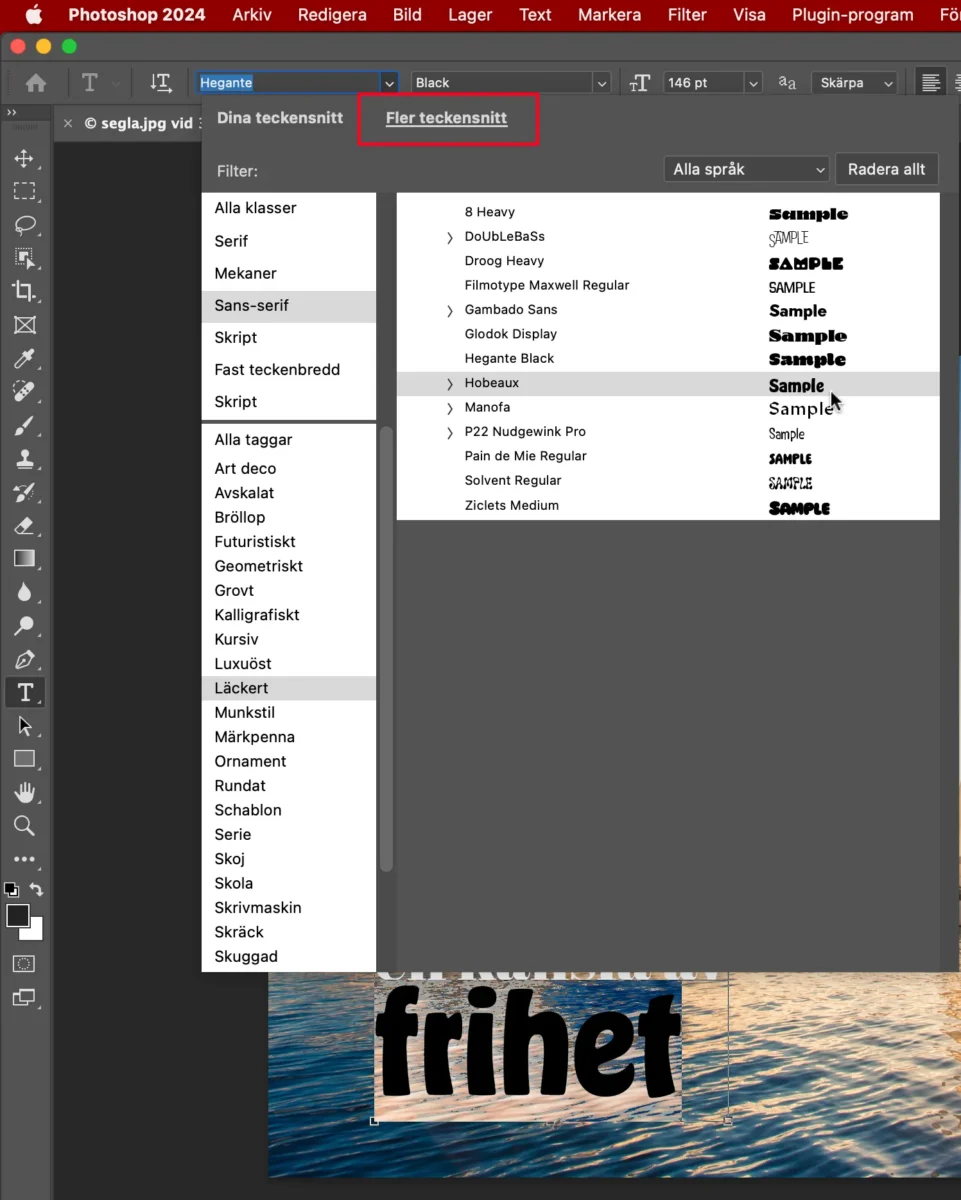
Task: Select the Blur tool
Action: (24, 592)
